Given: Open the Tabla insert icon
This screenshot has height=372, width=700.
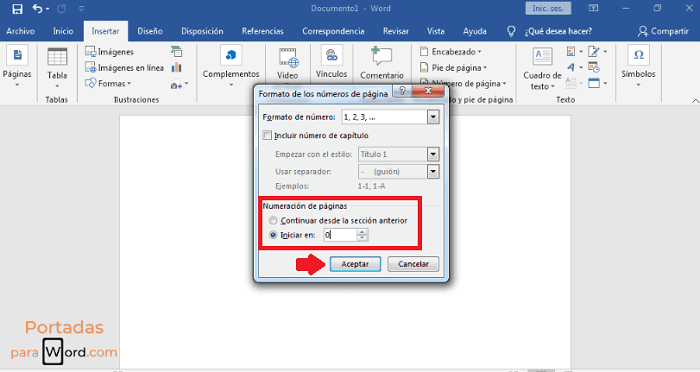Looking at the screenshot, I should (x=57, y=57).
